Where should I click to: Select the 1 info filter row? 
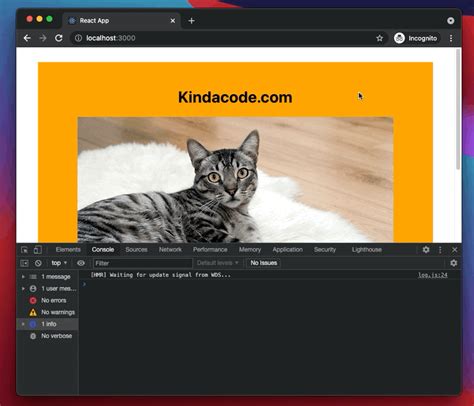47,324
